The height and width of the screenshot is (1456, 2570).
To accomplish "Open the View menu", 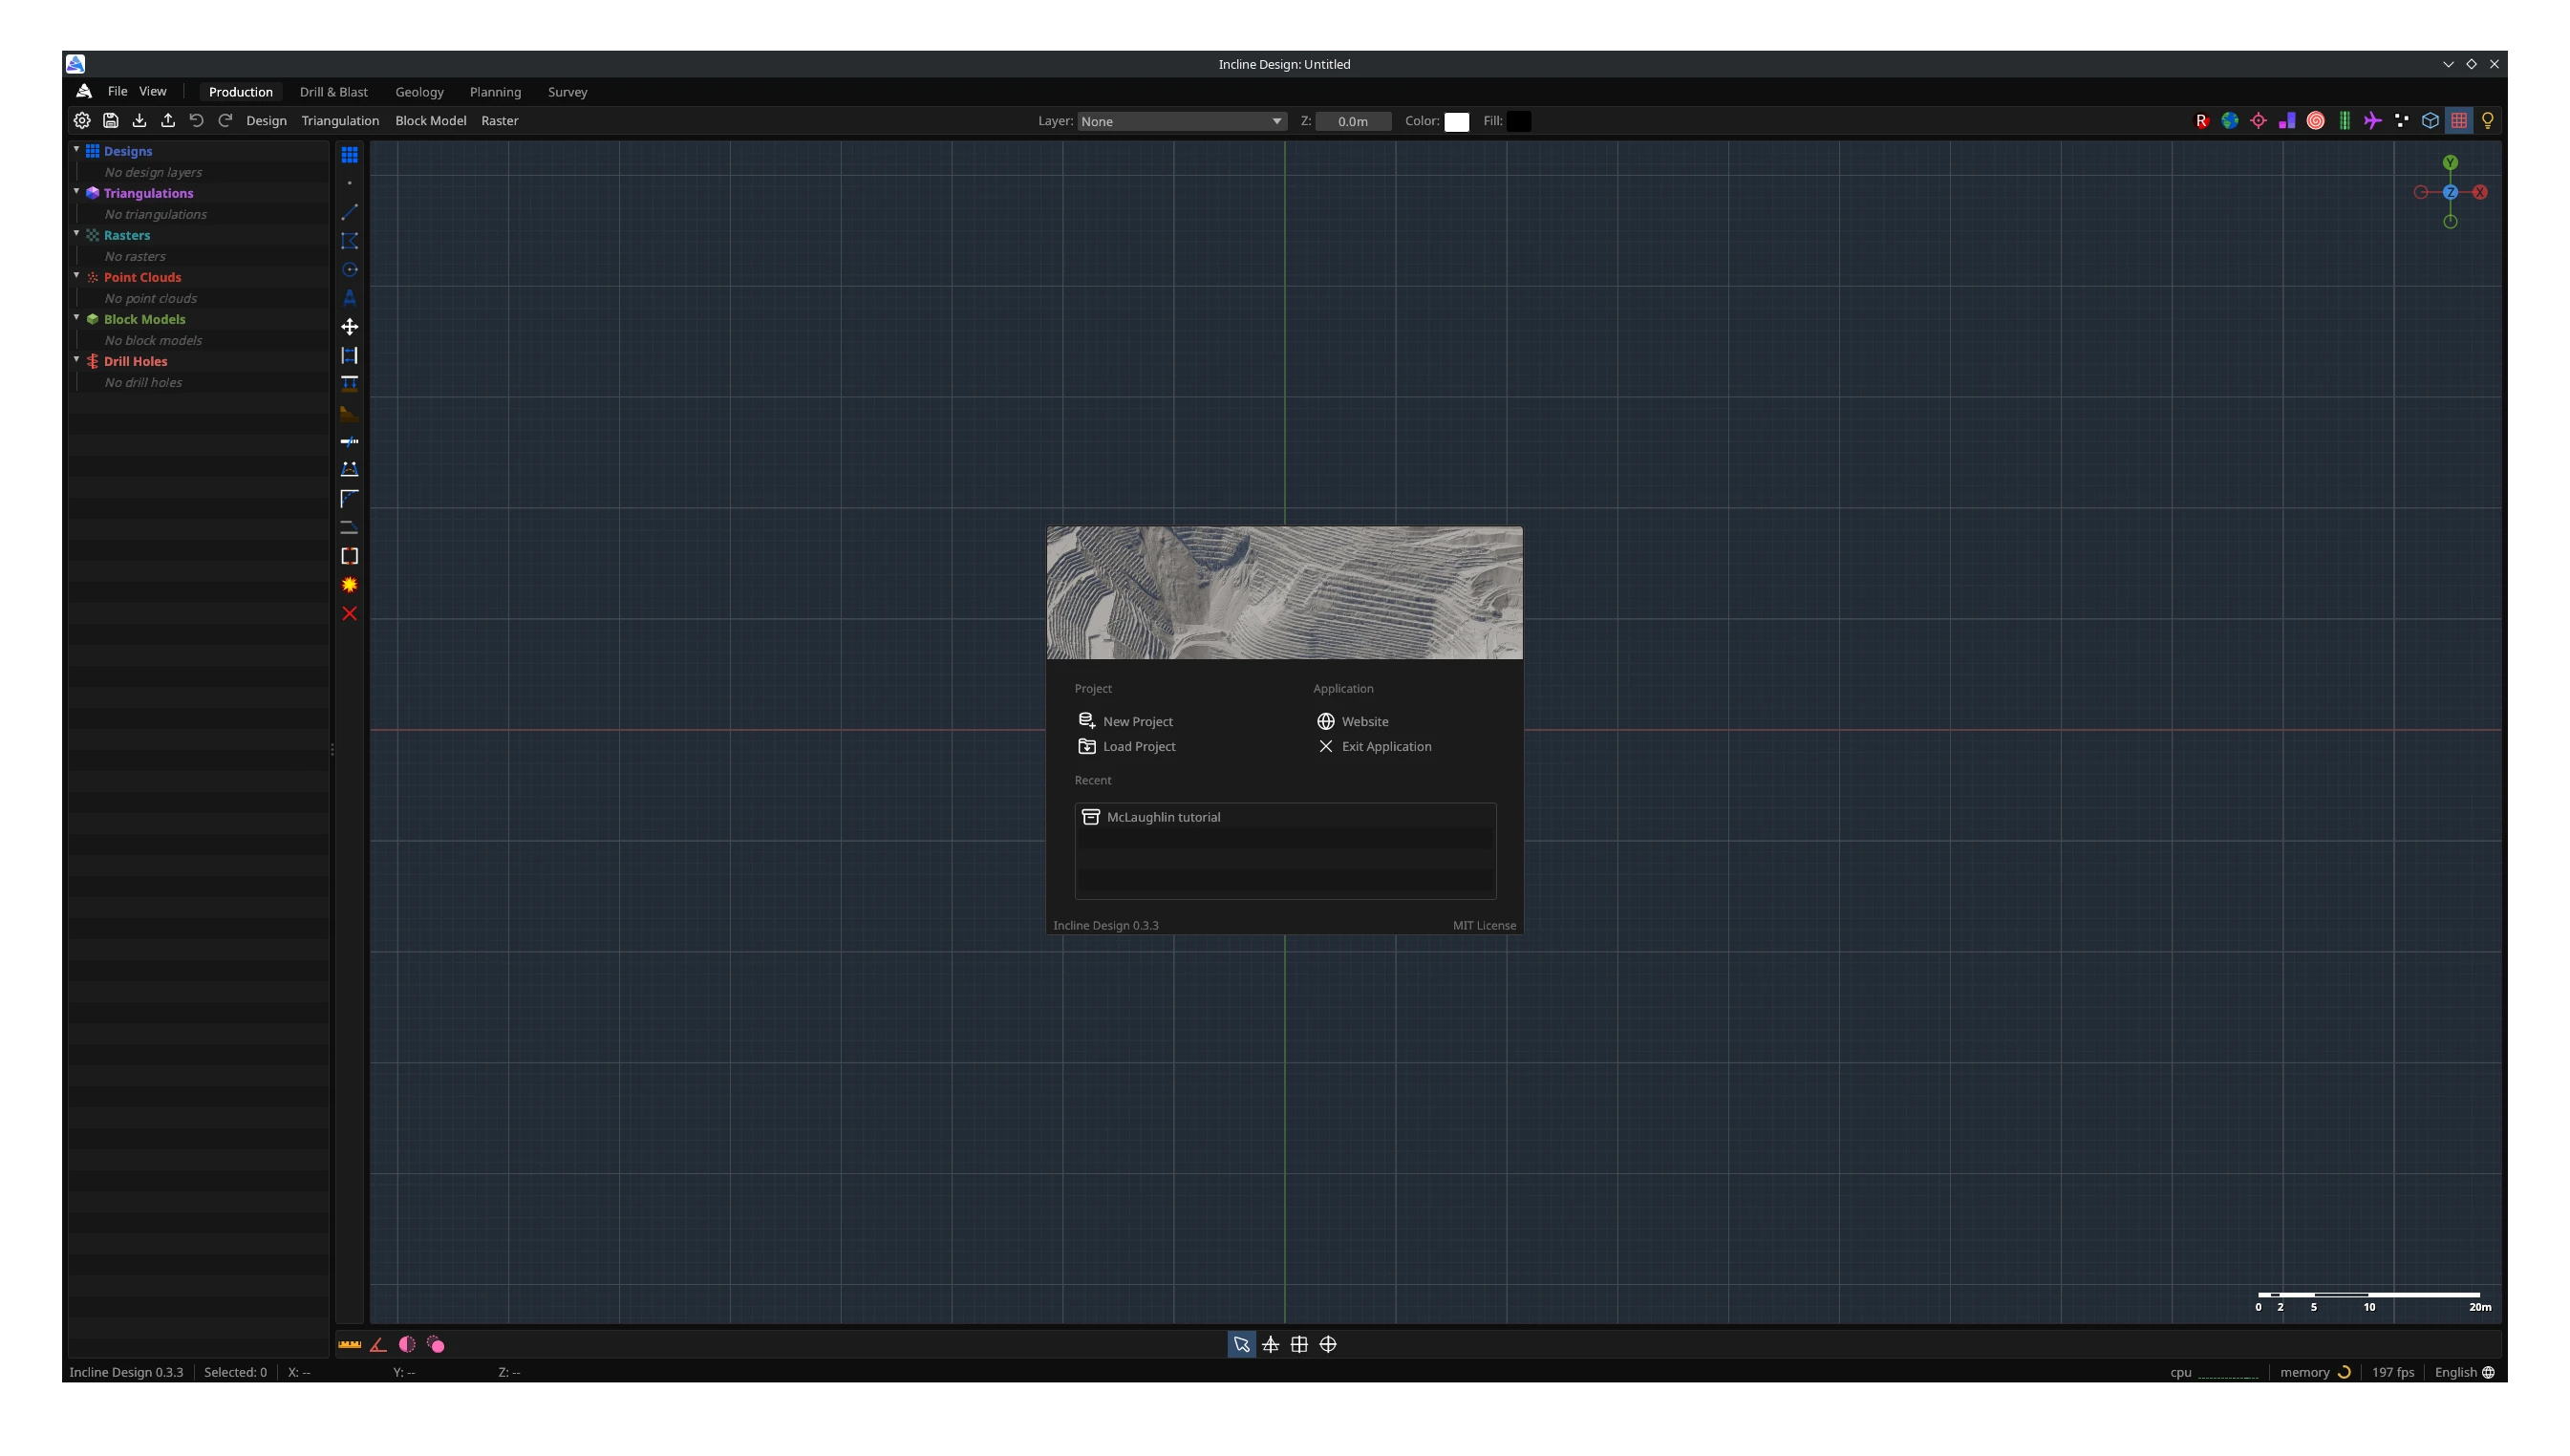I will (x=152, y=91).
